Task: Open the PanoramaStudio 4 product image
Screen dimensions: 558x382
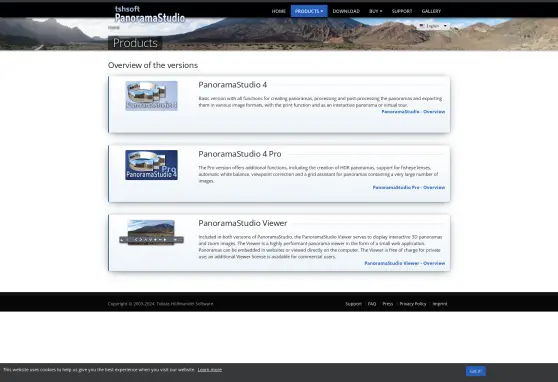Action: click(151, 96)
